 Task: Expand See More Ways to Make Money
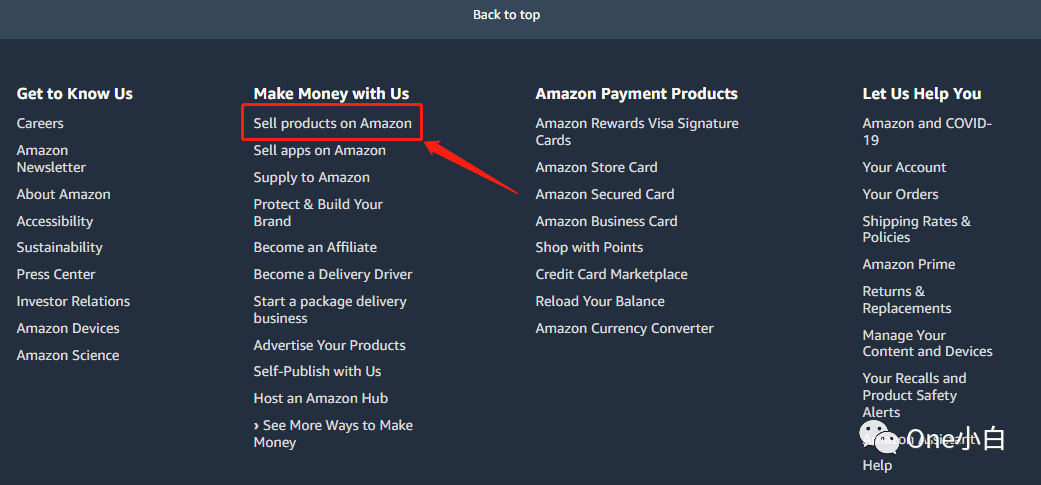tap(333, 433)
